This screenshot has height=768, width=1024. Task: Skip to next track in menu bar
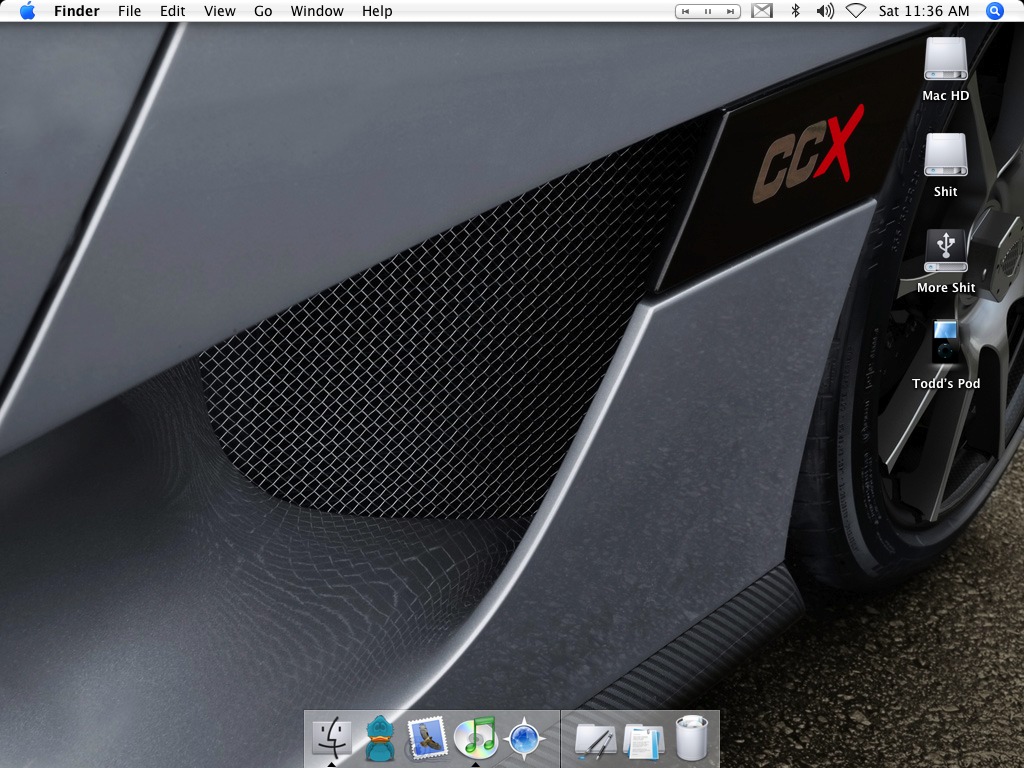(x=730, y=11)
